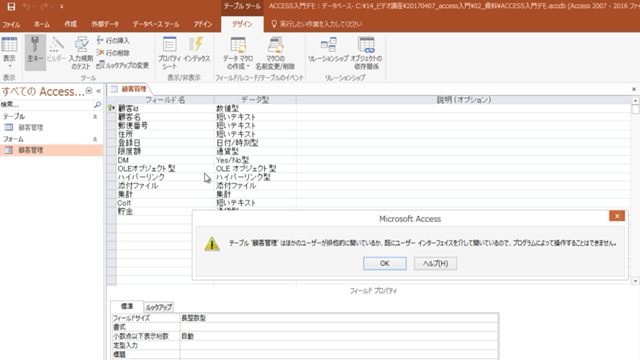The height and width of the screenshot is (360, 640).
Task: Click the 自動 decimal places value
Action: pyautogui.click(x=339, y=336)
